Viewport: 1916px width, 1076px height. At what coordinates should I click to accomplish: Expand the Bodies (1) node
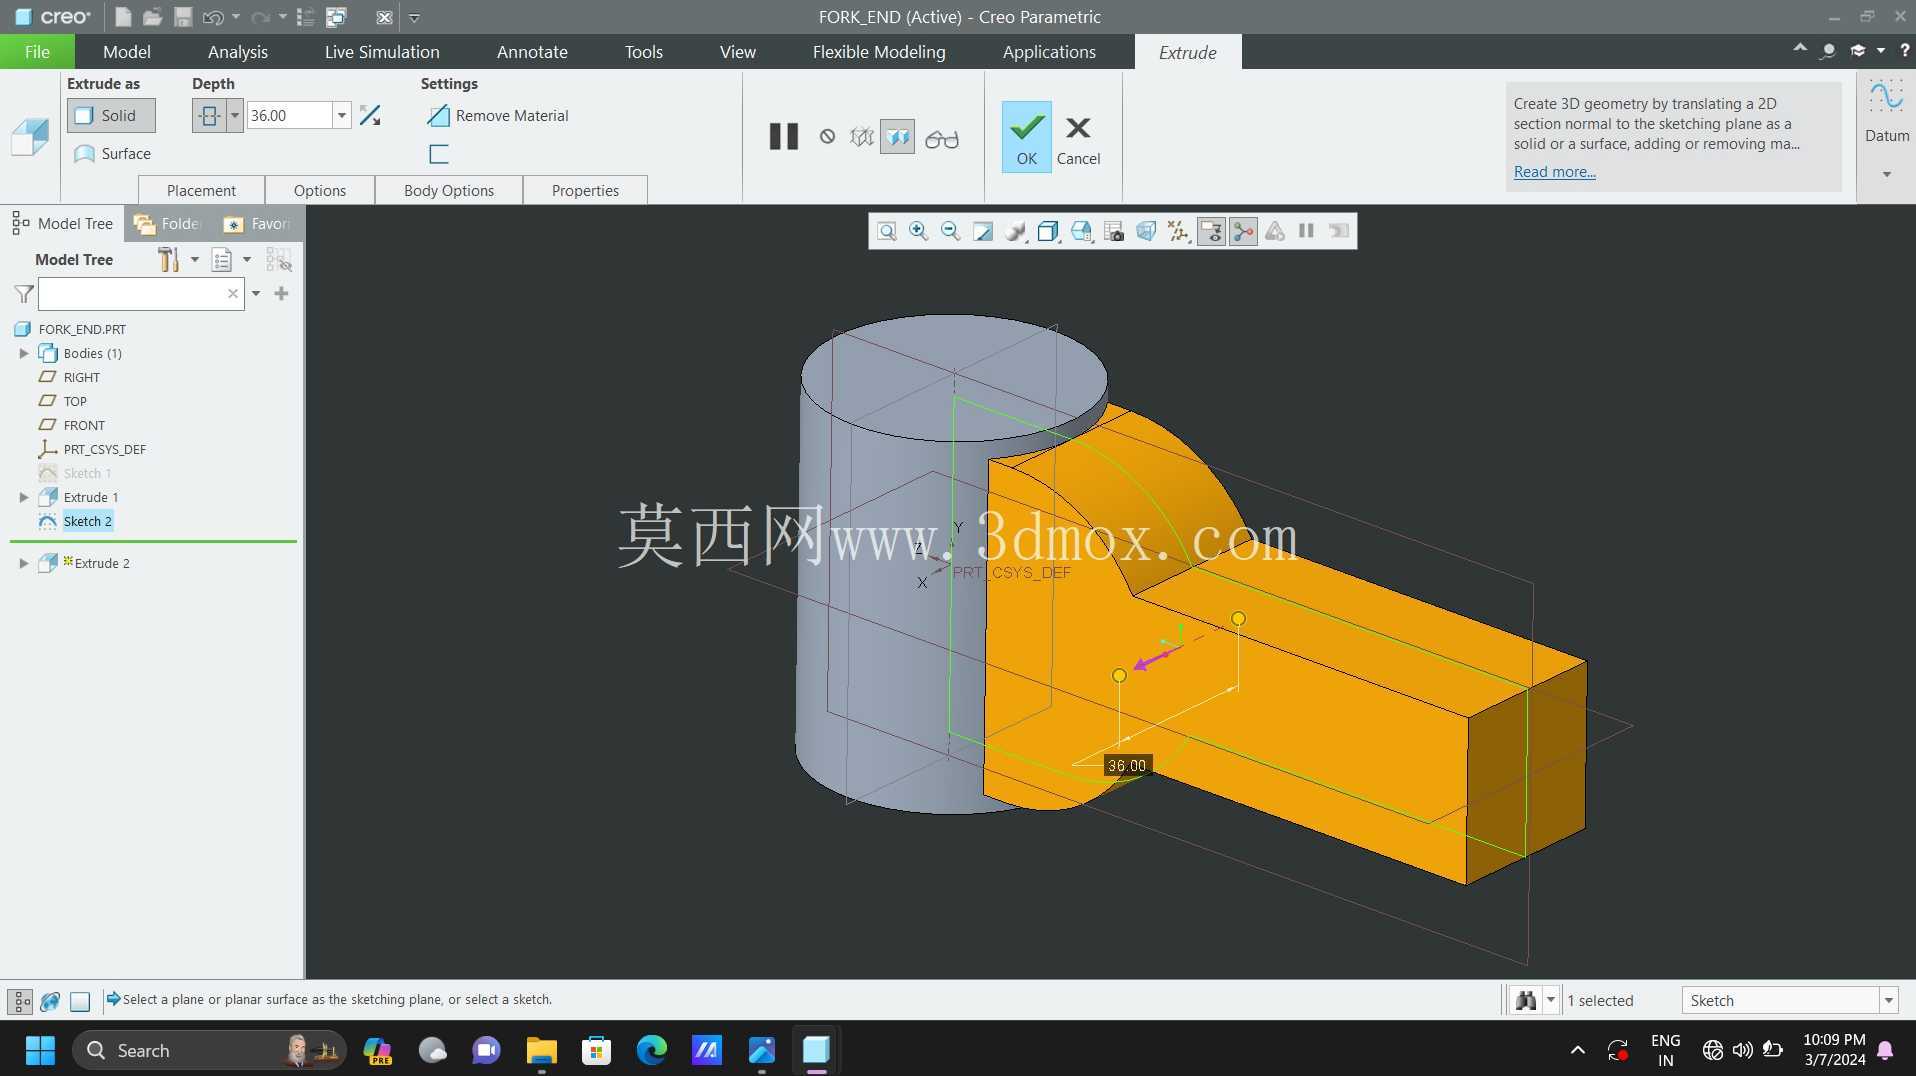tap(24, 353)
